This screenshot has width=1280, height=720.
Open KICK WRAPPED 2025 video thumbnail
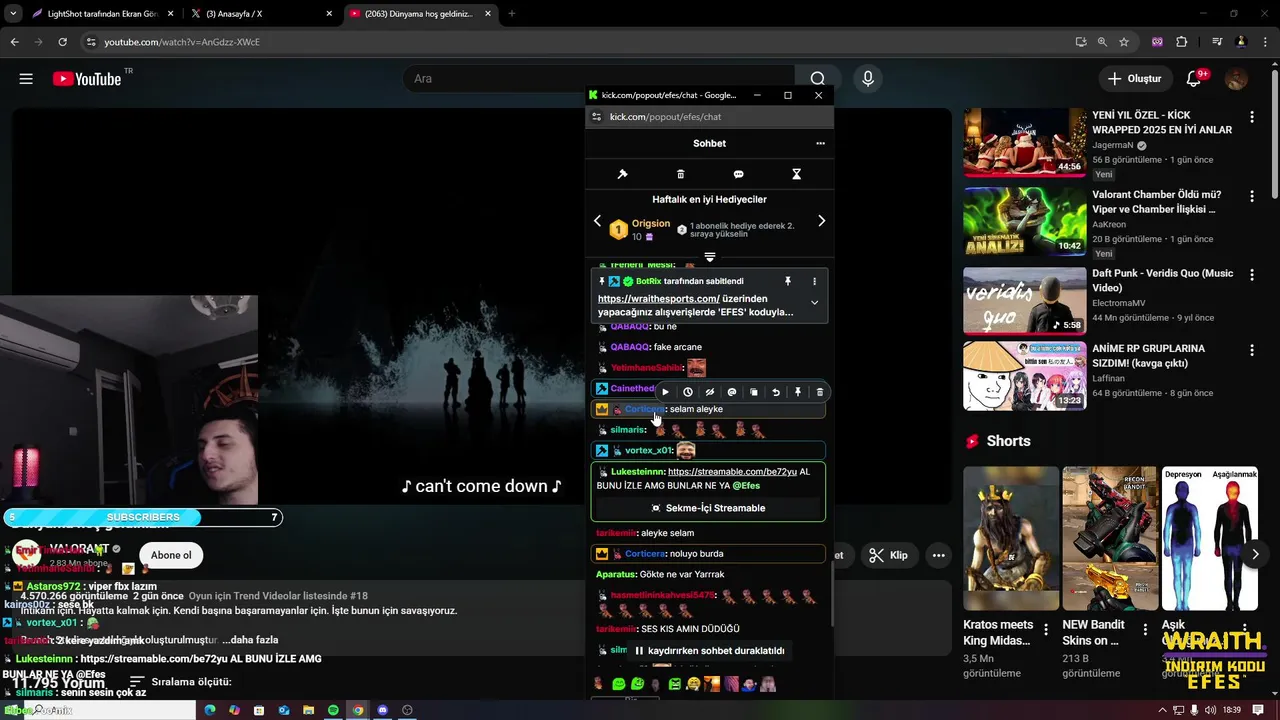point(1025,142)
